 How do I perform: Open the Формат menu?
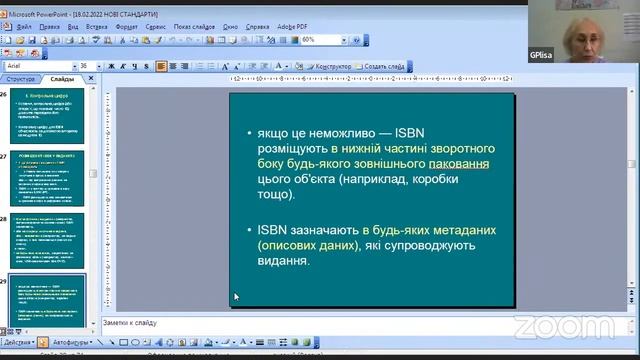pos(127,27)
